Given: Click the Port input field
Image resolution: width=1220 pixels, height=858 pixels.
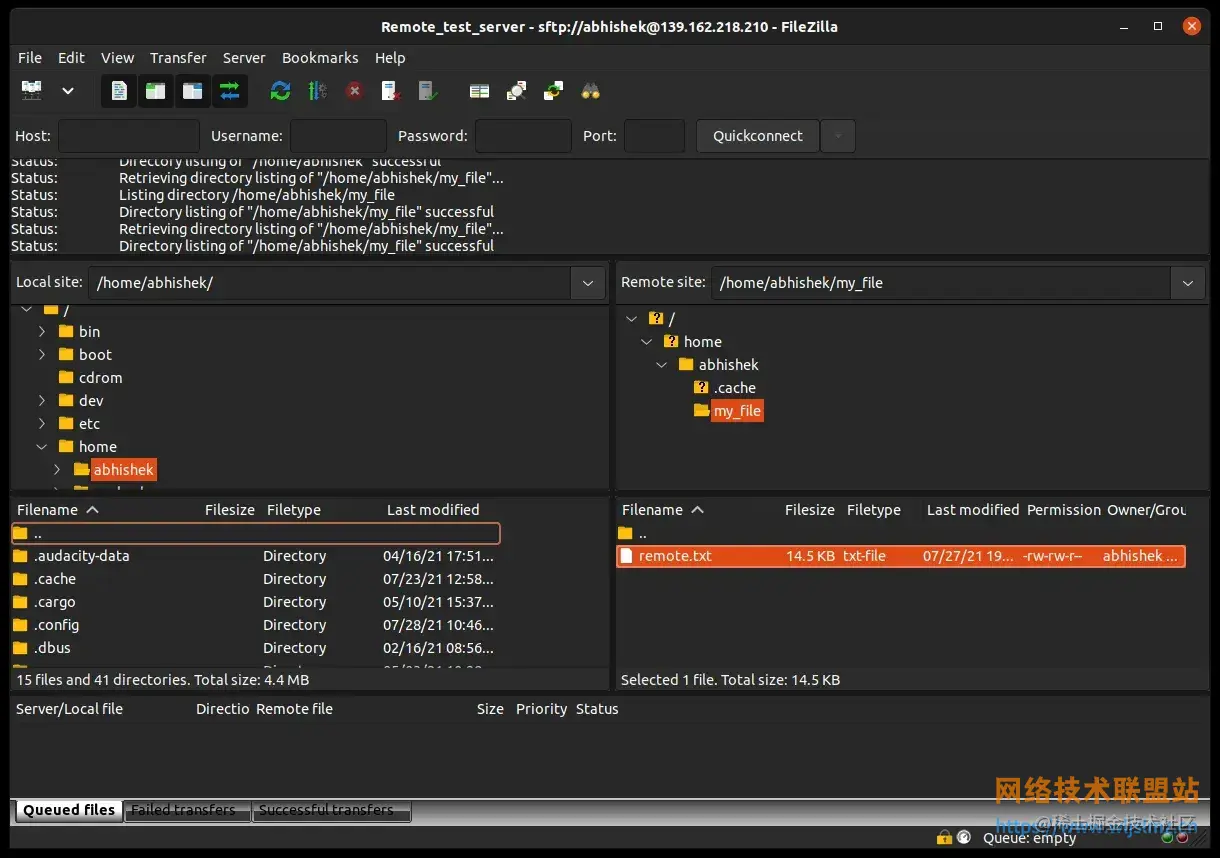Looking at the screenshot, I should (654, 136).
